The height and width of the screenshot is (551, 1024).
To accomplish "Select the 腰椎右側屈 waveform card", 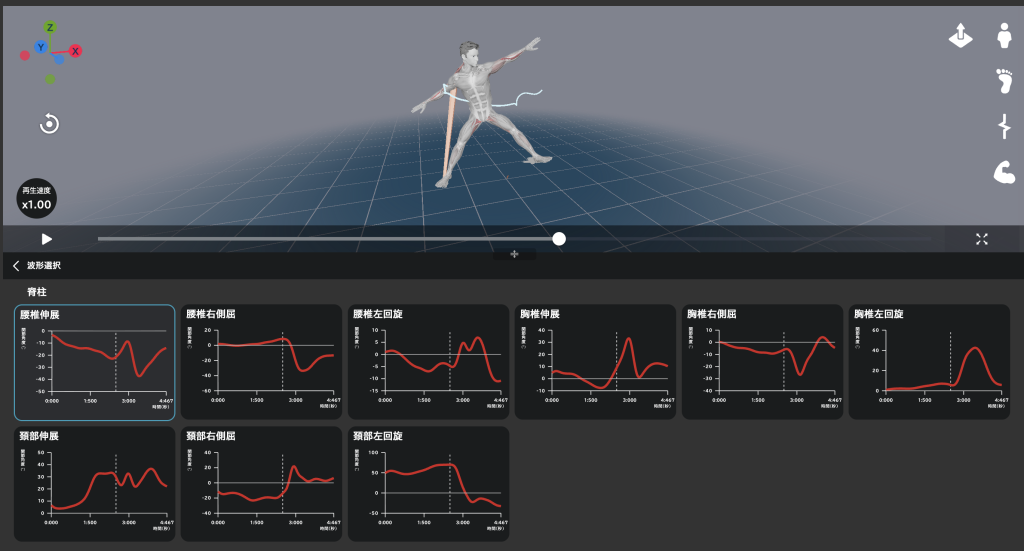I will coord(261,362).
